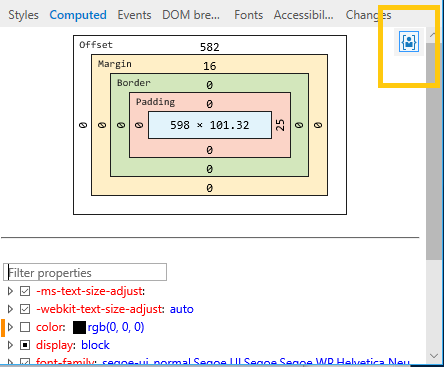The height and width of the screenshot is (367, 444).
Task: Select the Computed tab
Action: click(78, 15)
